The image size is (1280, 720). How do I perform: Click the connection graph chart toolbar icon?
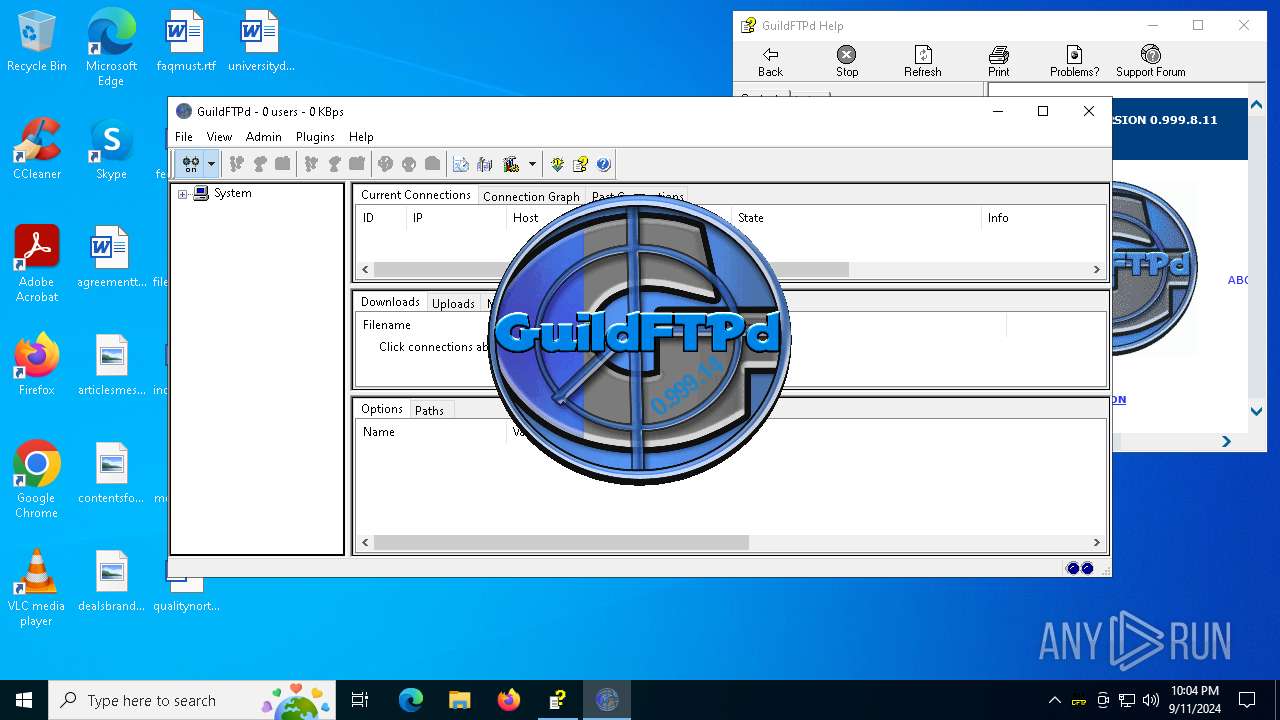(461, 164)
